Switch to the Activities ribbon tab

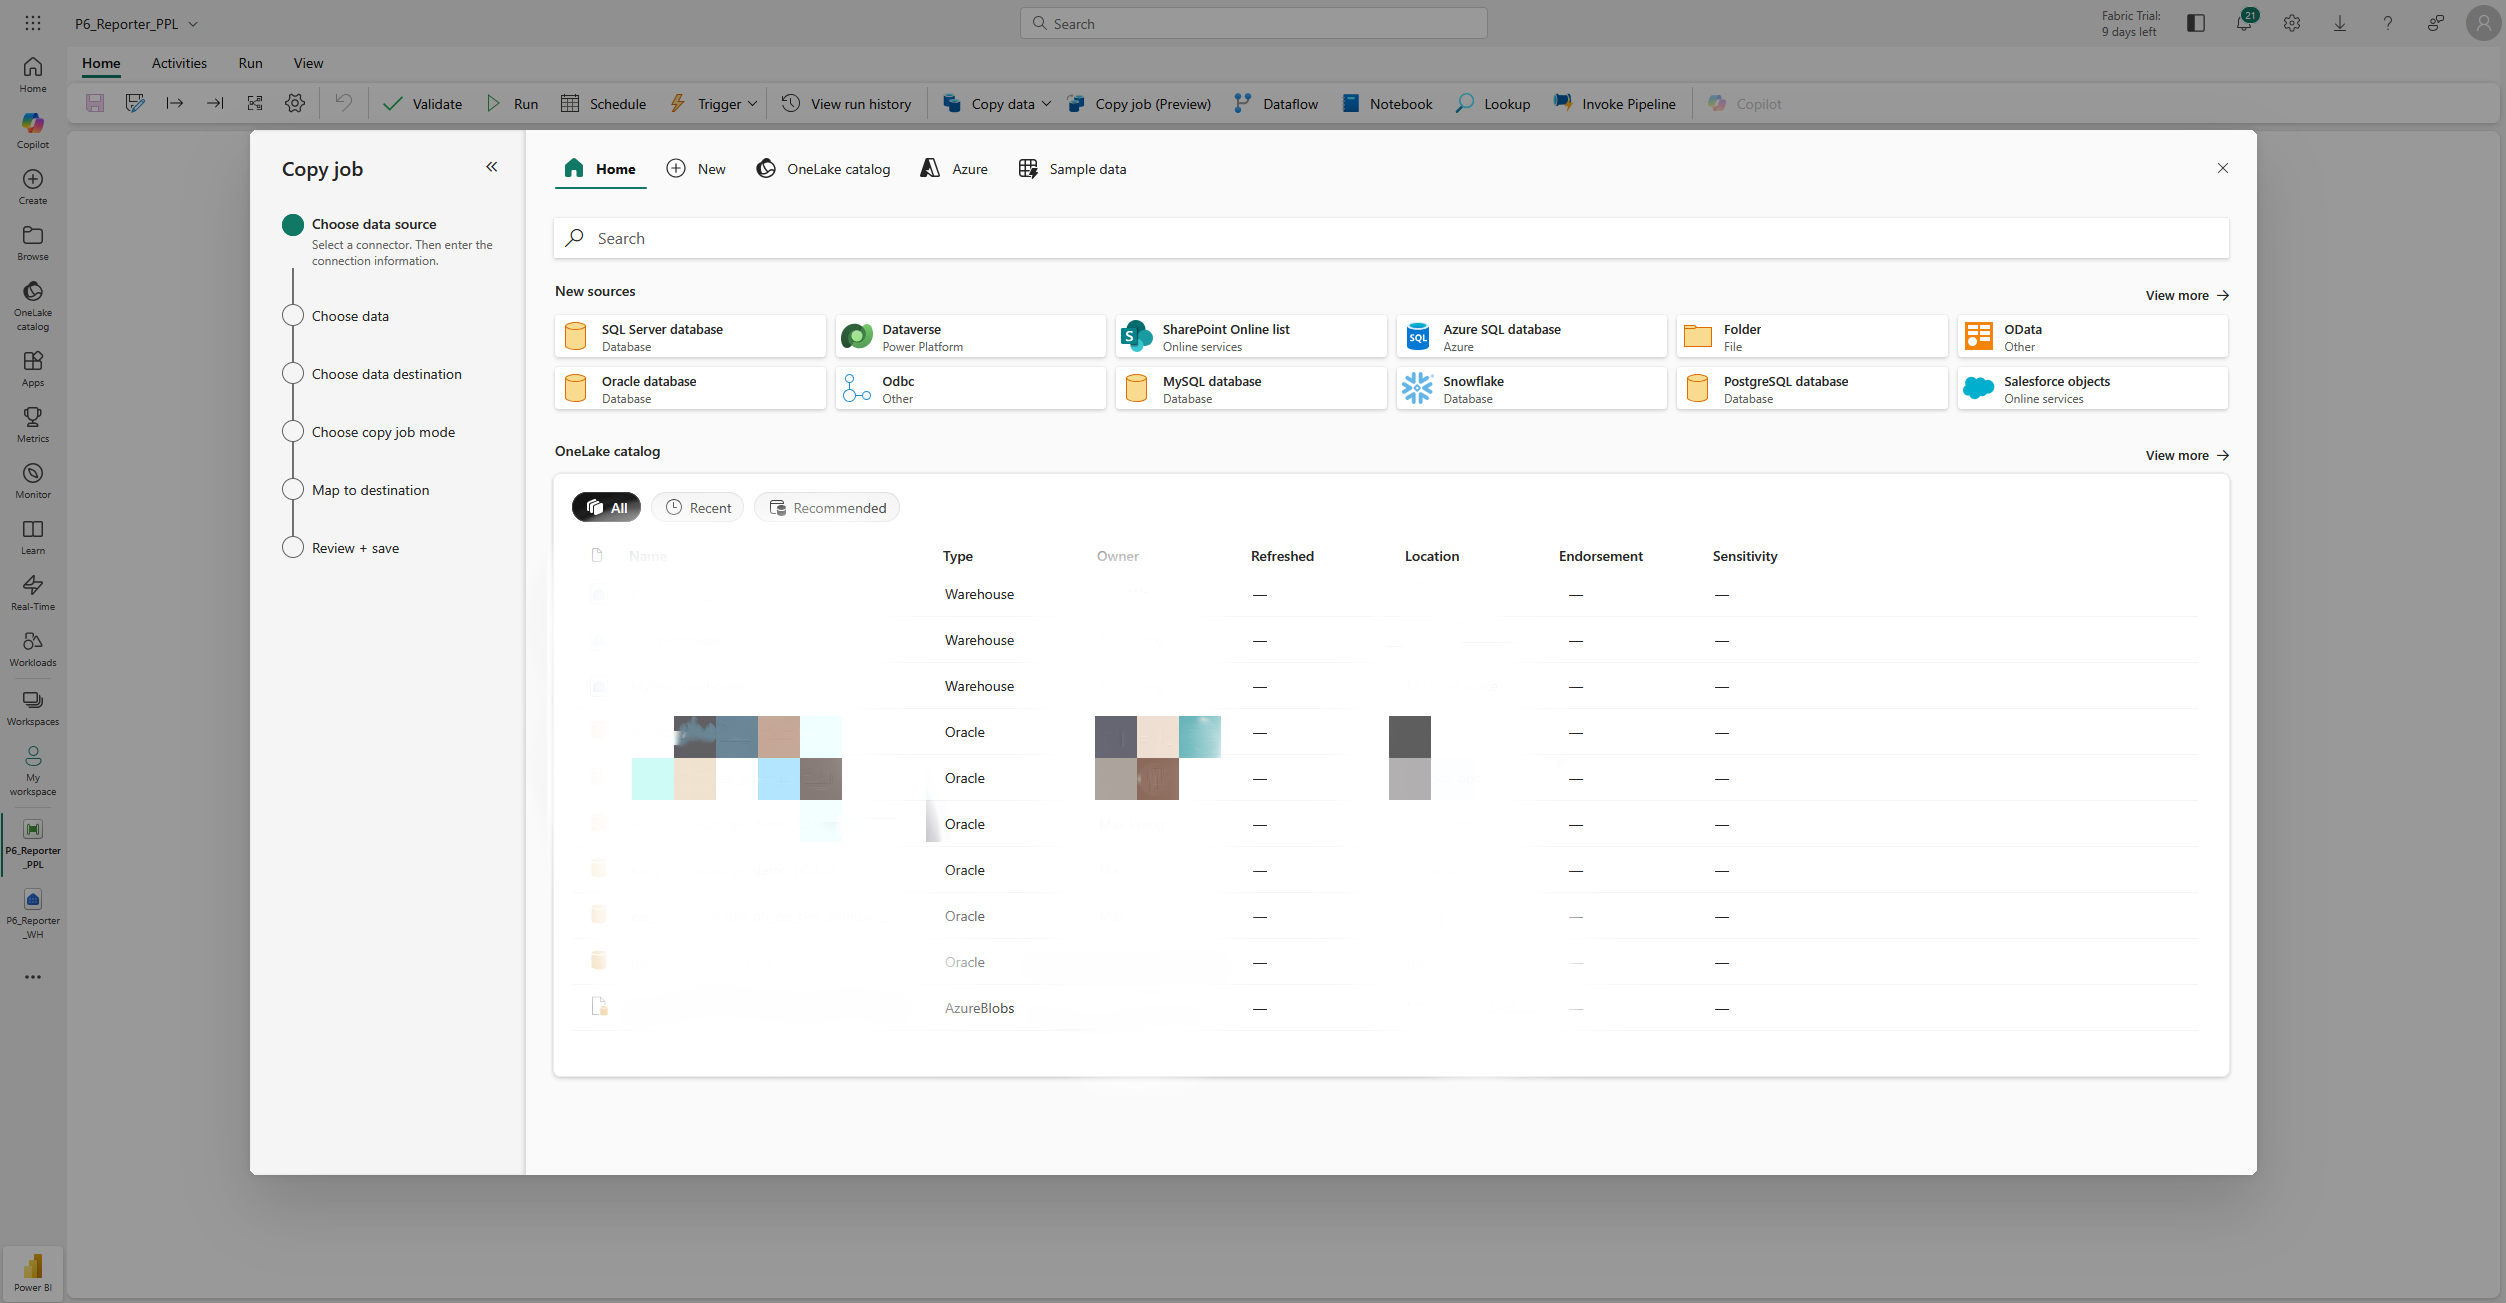[179, 63]
